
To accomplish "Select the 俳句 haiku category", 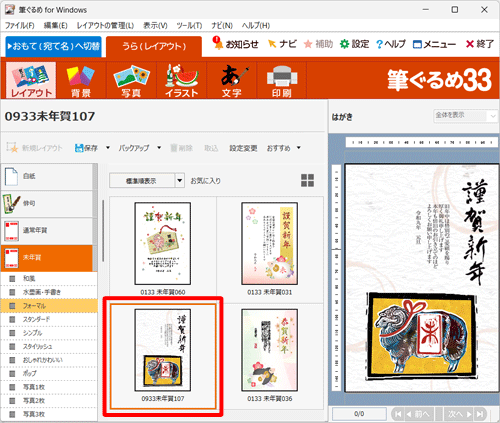I will point(47,203).
